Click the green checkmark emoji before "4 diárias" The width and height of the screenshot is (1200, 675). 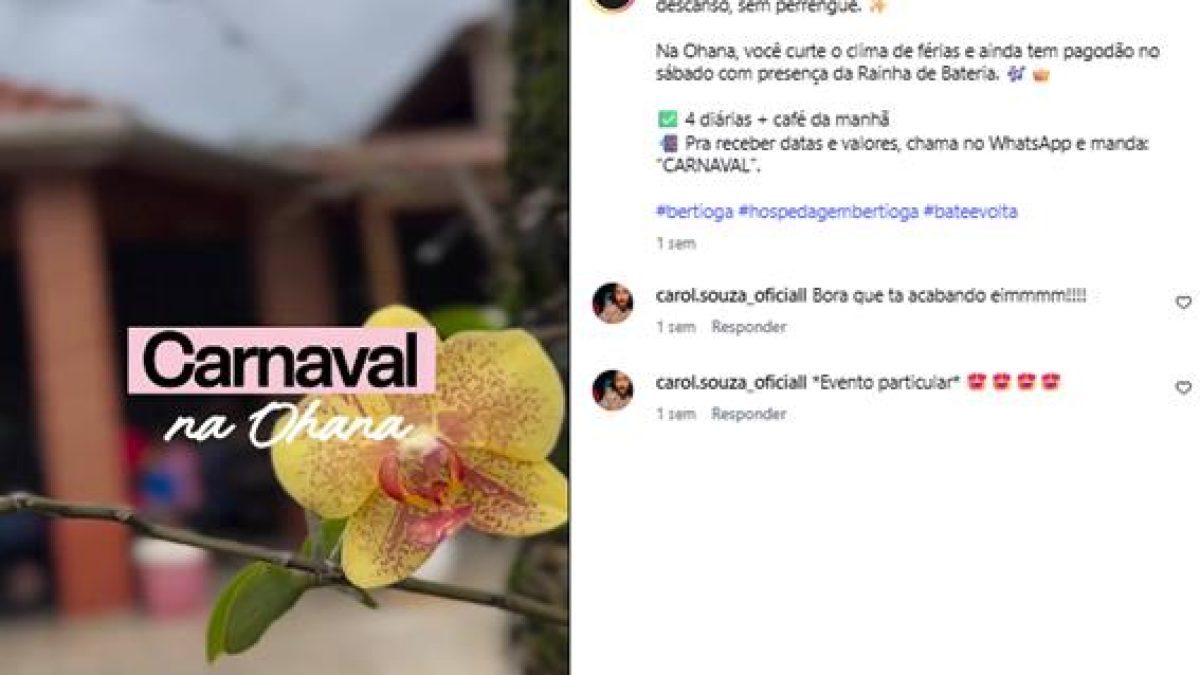point(667,119)
